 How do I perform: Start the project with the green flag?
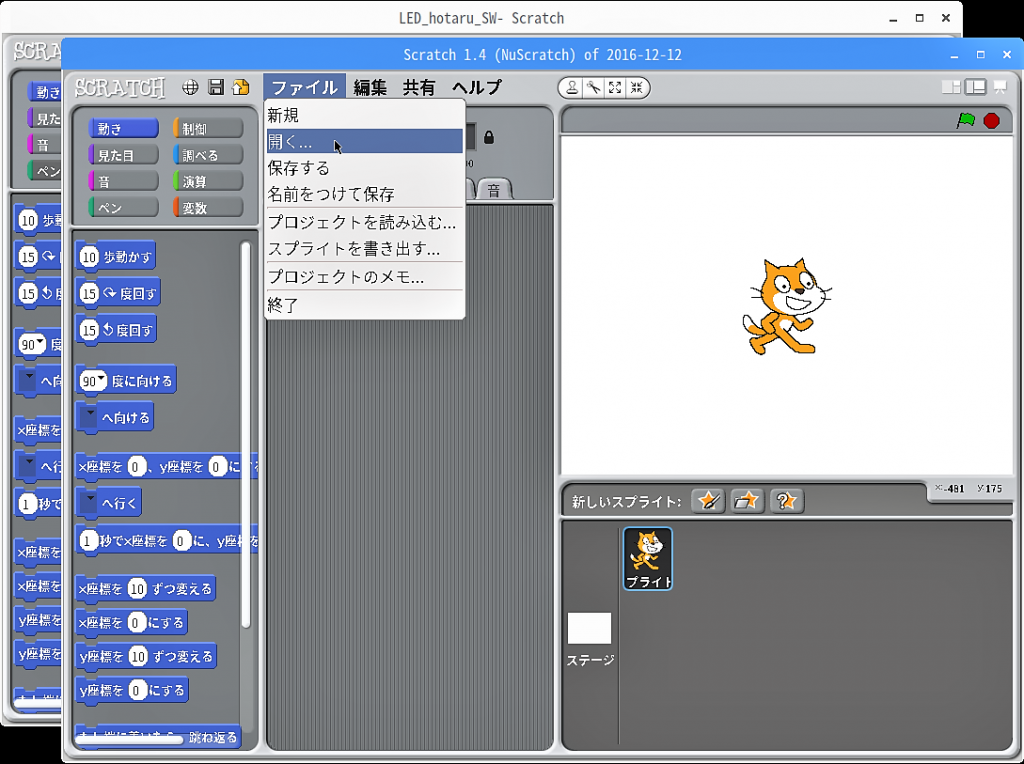pos(965,121)
